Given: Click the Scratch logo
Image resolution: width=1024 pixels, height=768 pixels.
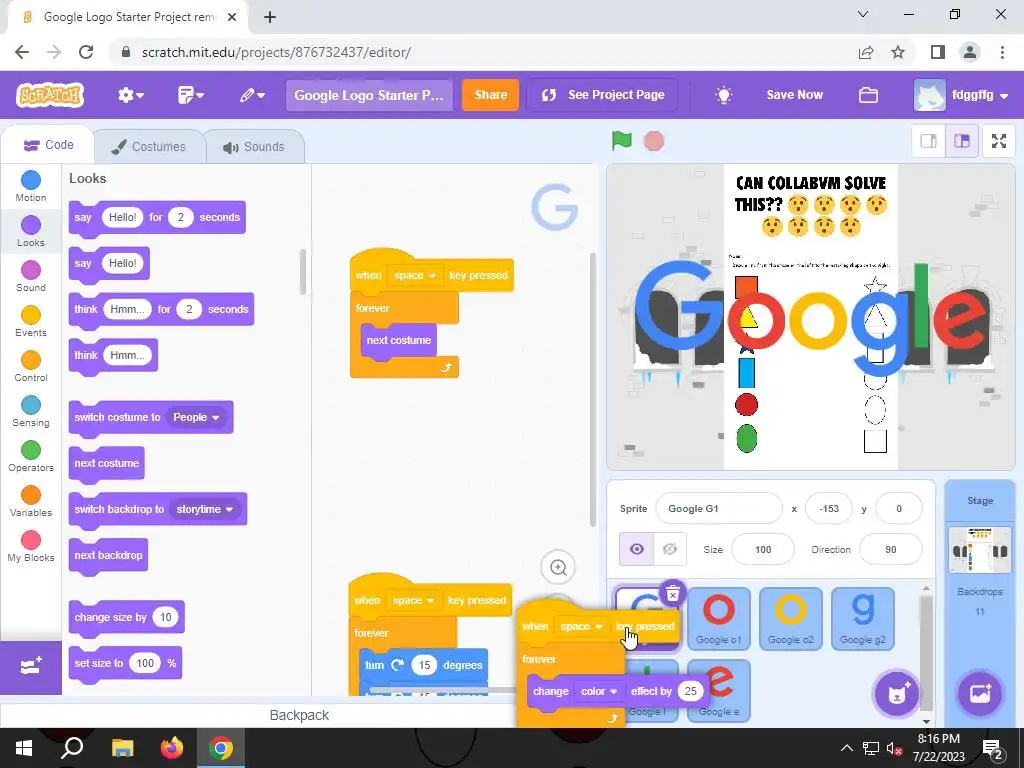Looking at the screenshot, I should pos(50,95).
